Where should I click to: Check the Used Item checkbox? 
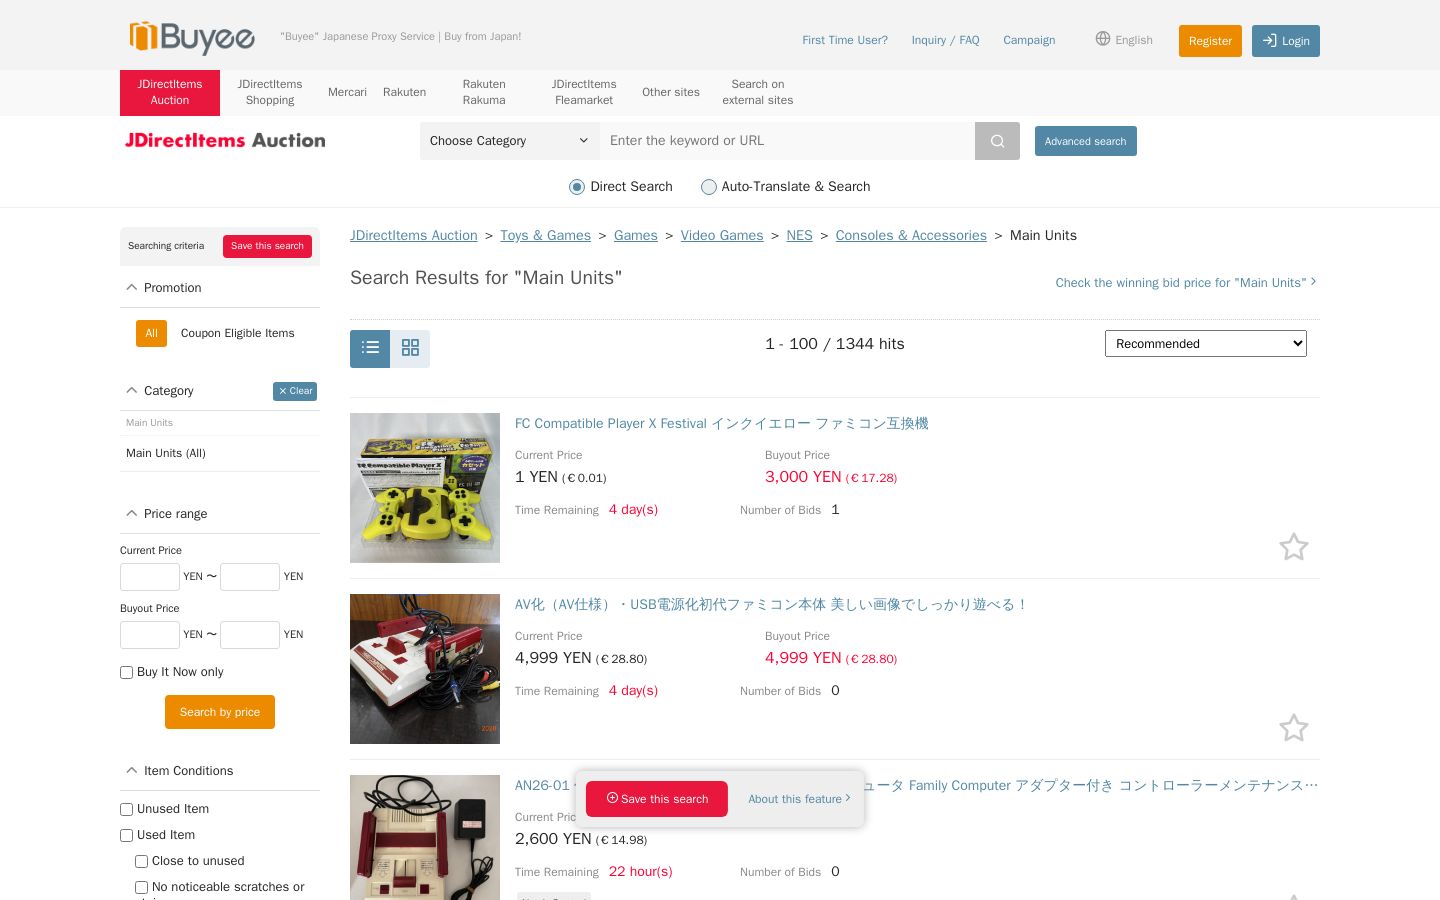click(127, 836)
